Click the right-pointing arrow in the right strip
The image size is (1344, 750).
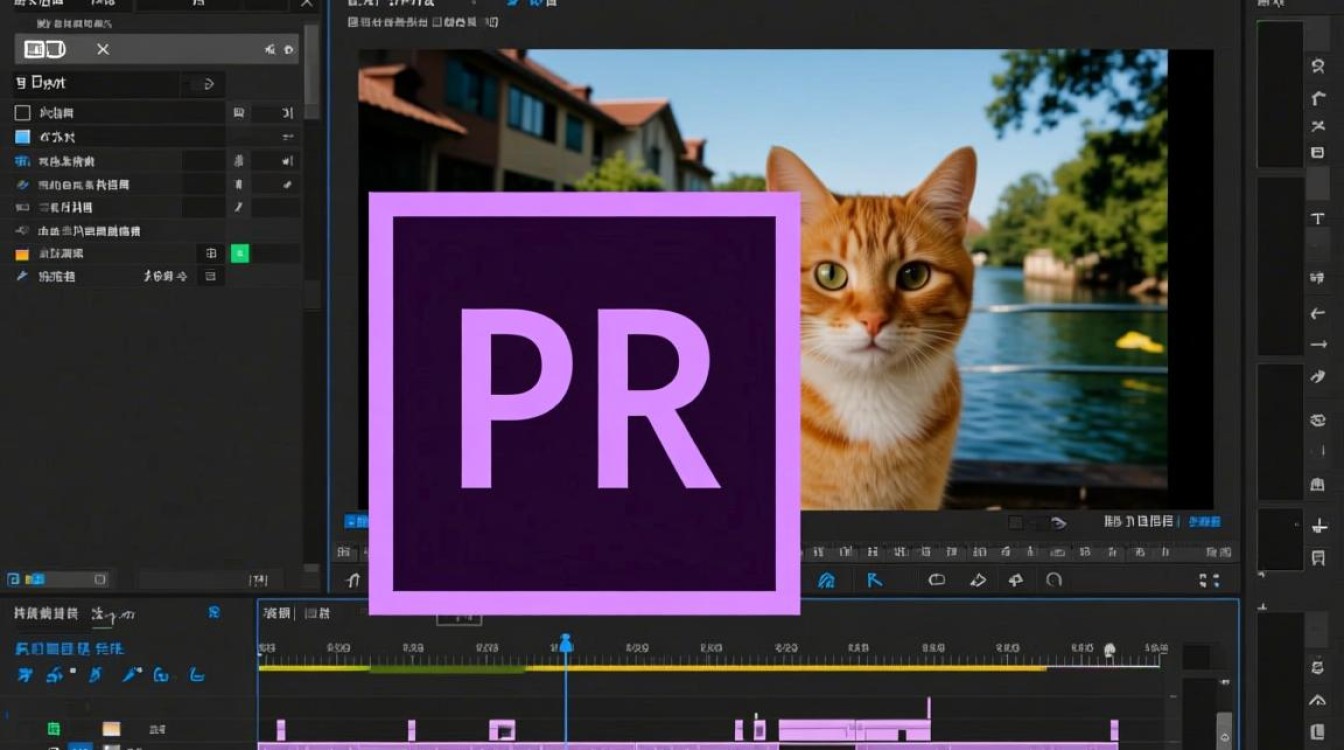1318,345
